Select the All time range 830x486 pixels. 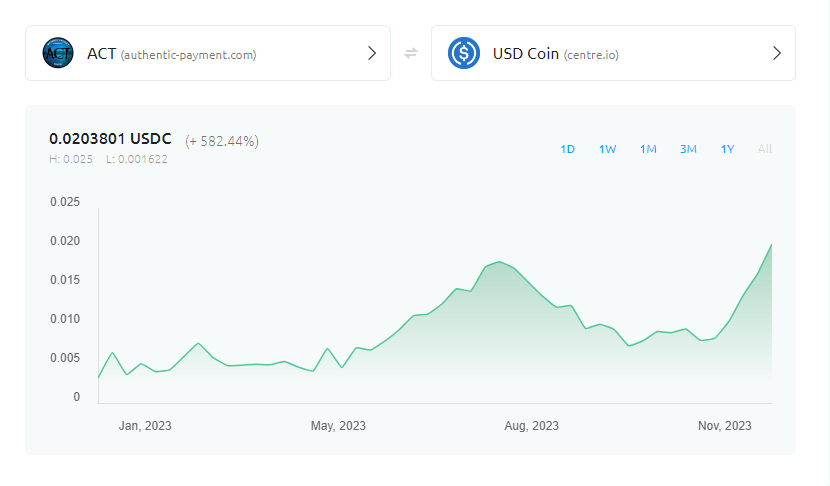(765, 149)
